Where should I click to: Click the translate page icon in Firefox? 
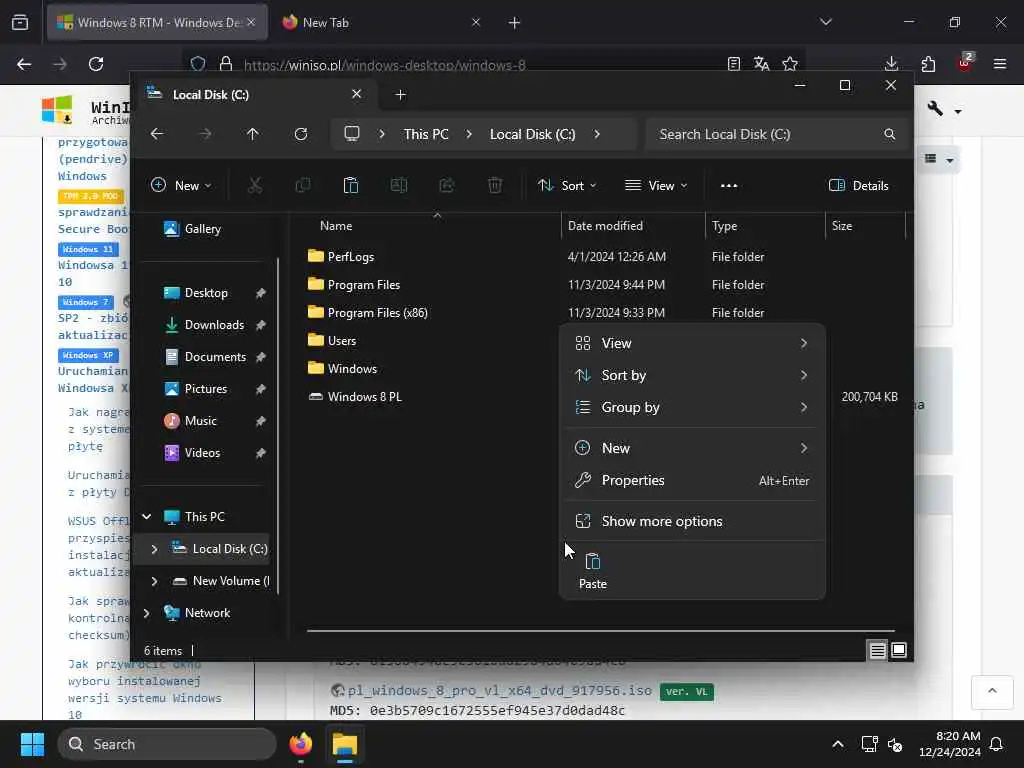tap(761, 64)
